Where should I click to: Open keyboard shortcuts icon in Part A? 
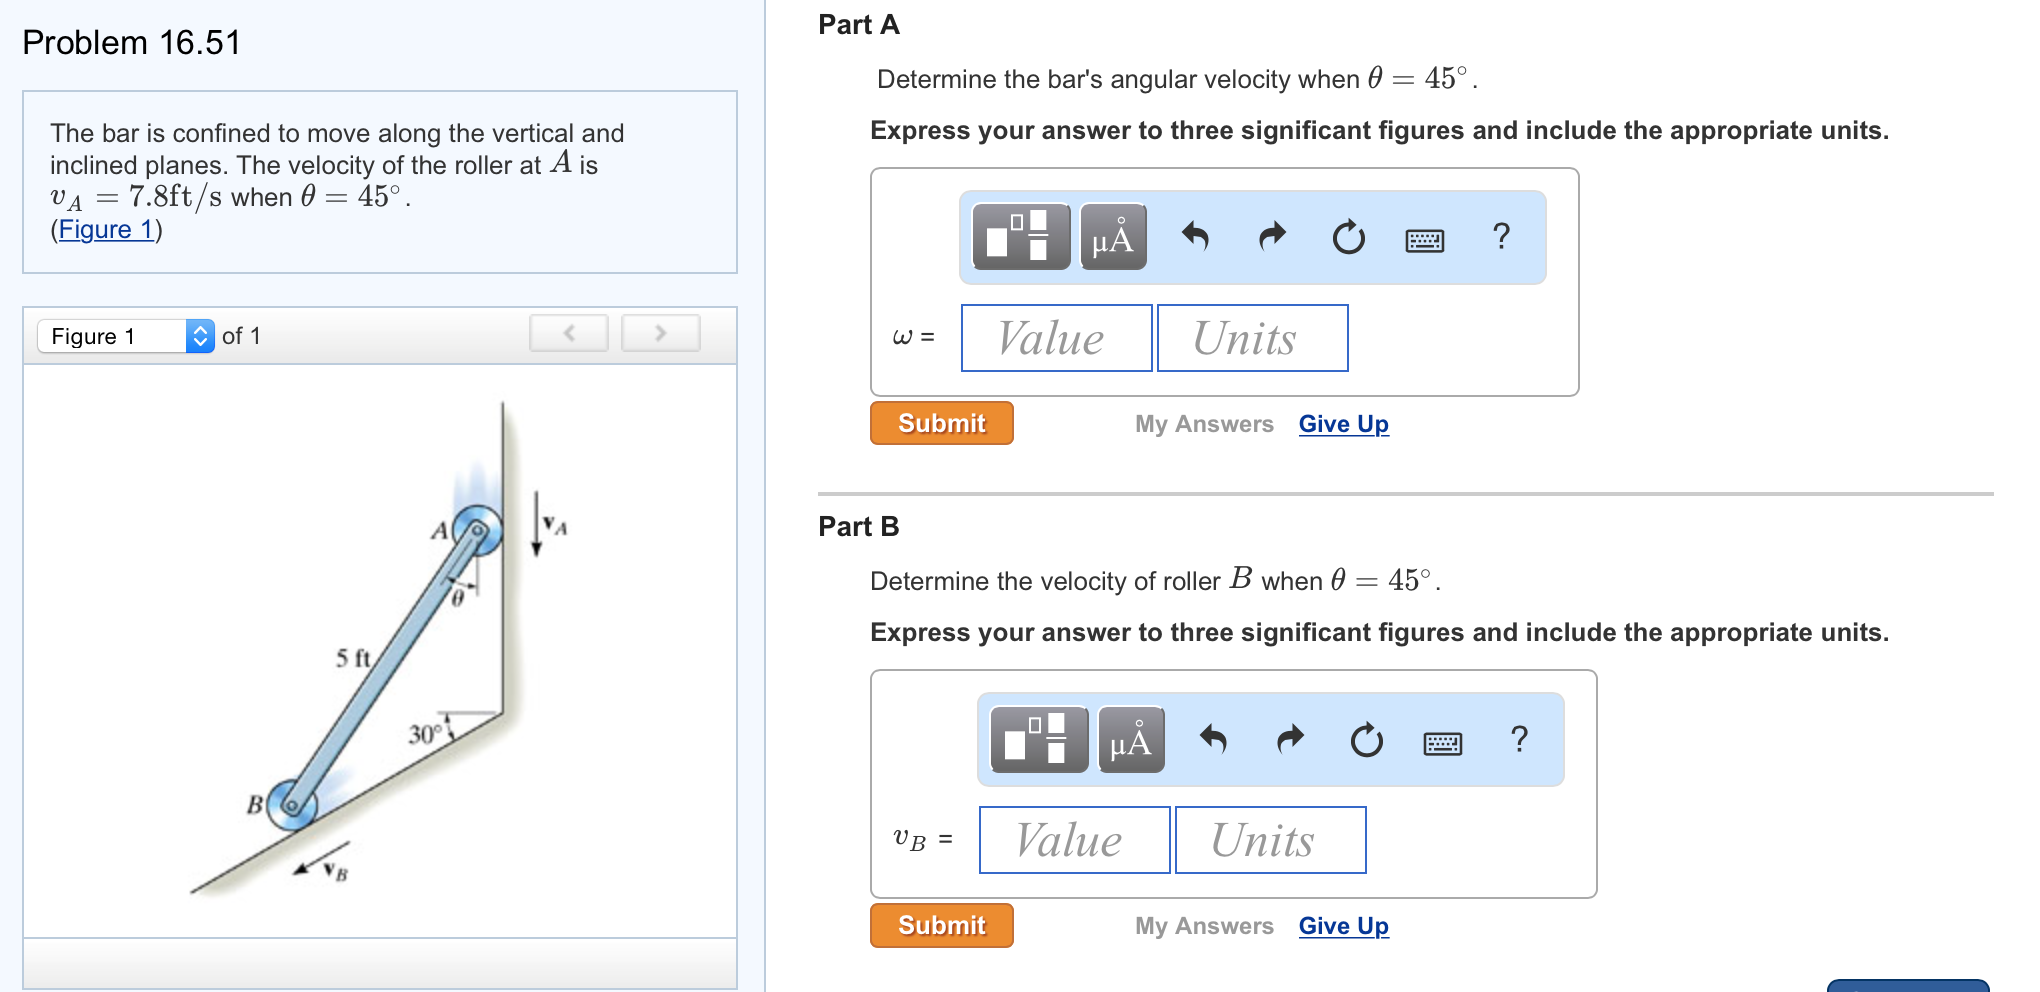point(1424,239)
